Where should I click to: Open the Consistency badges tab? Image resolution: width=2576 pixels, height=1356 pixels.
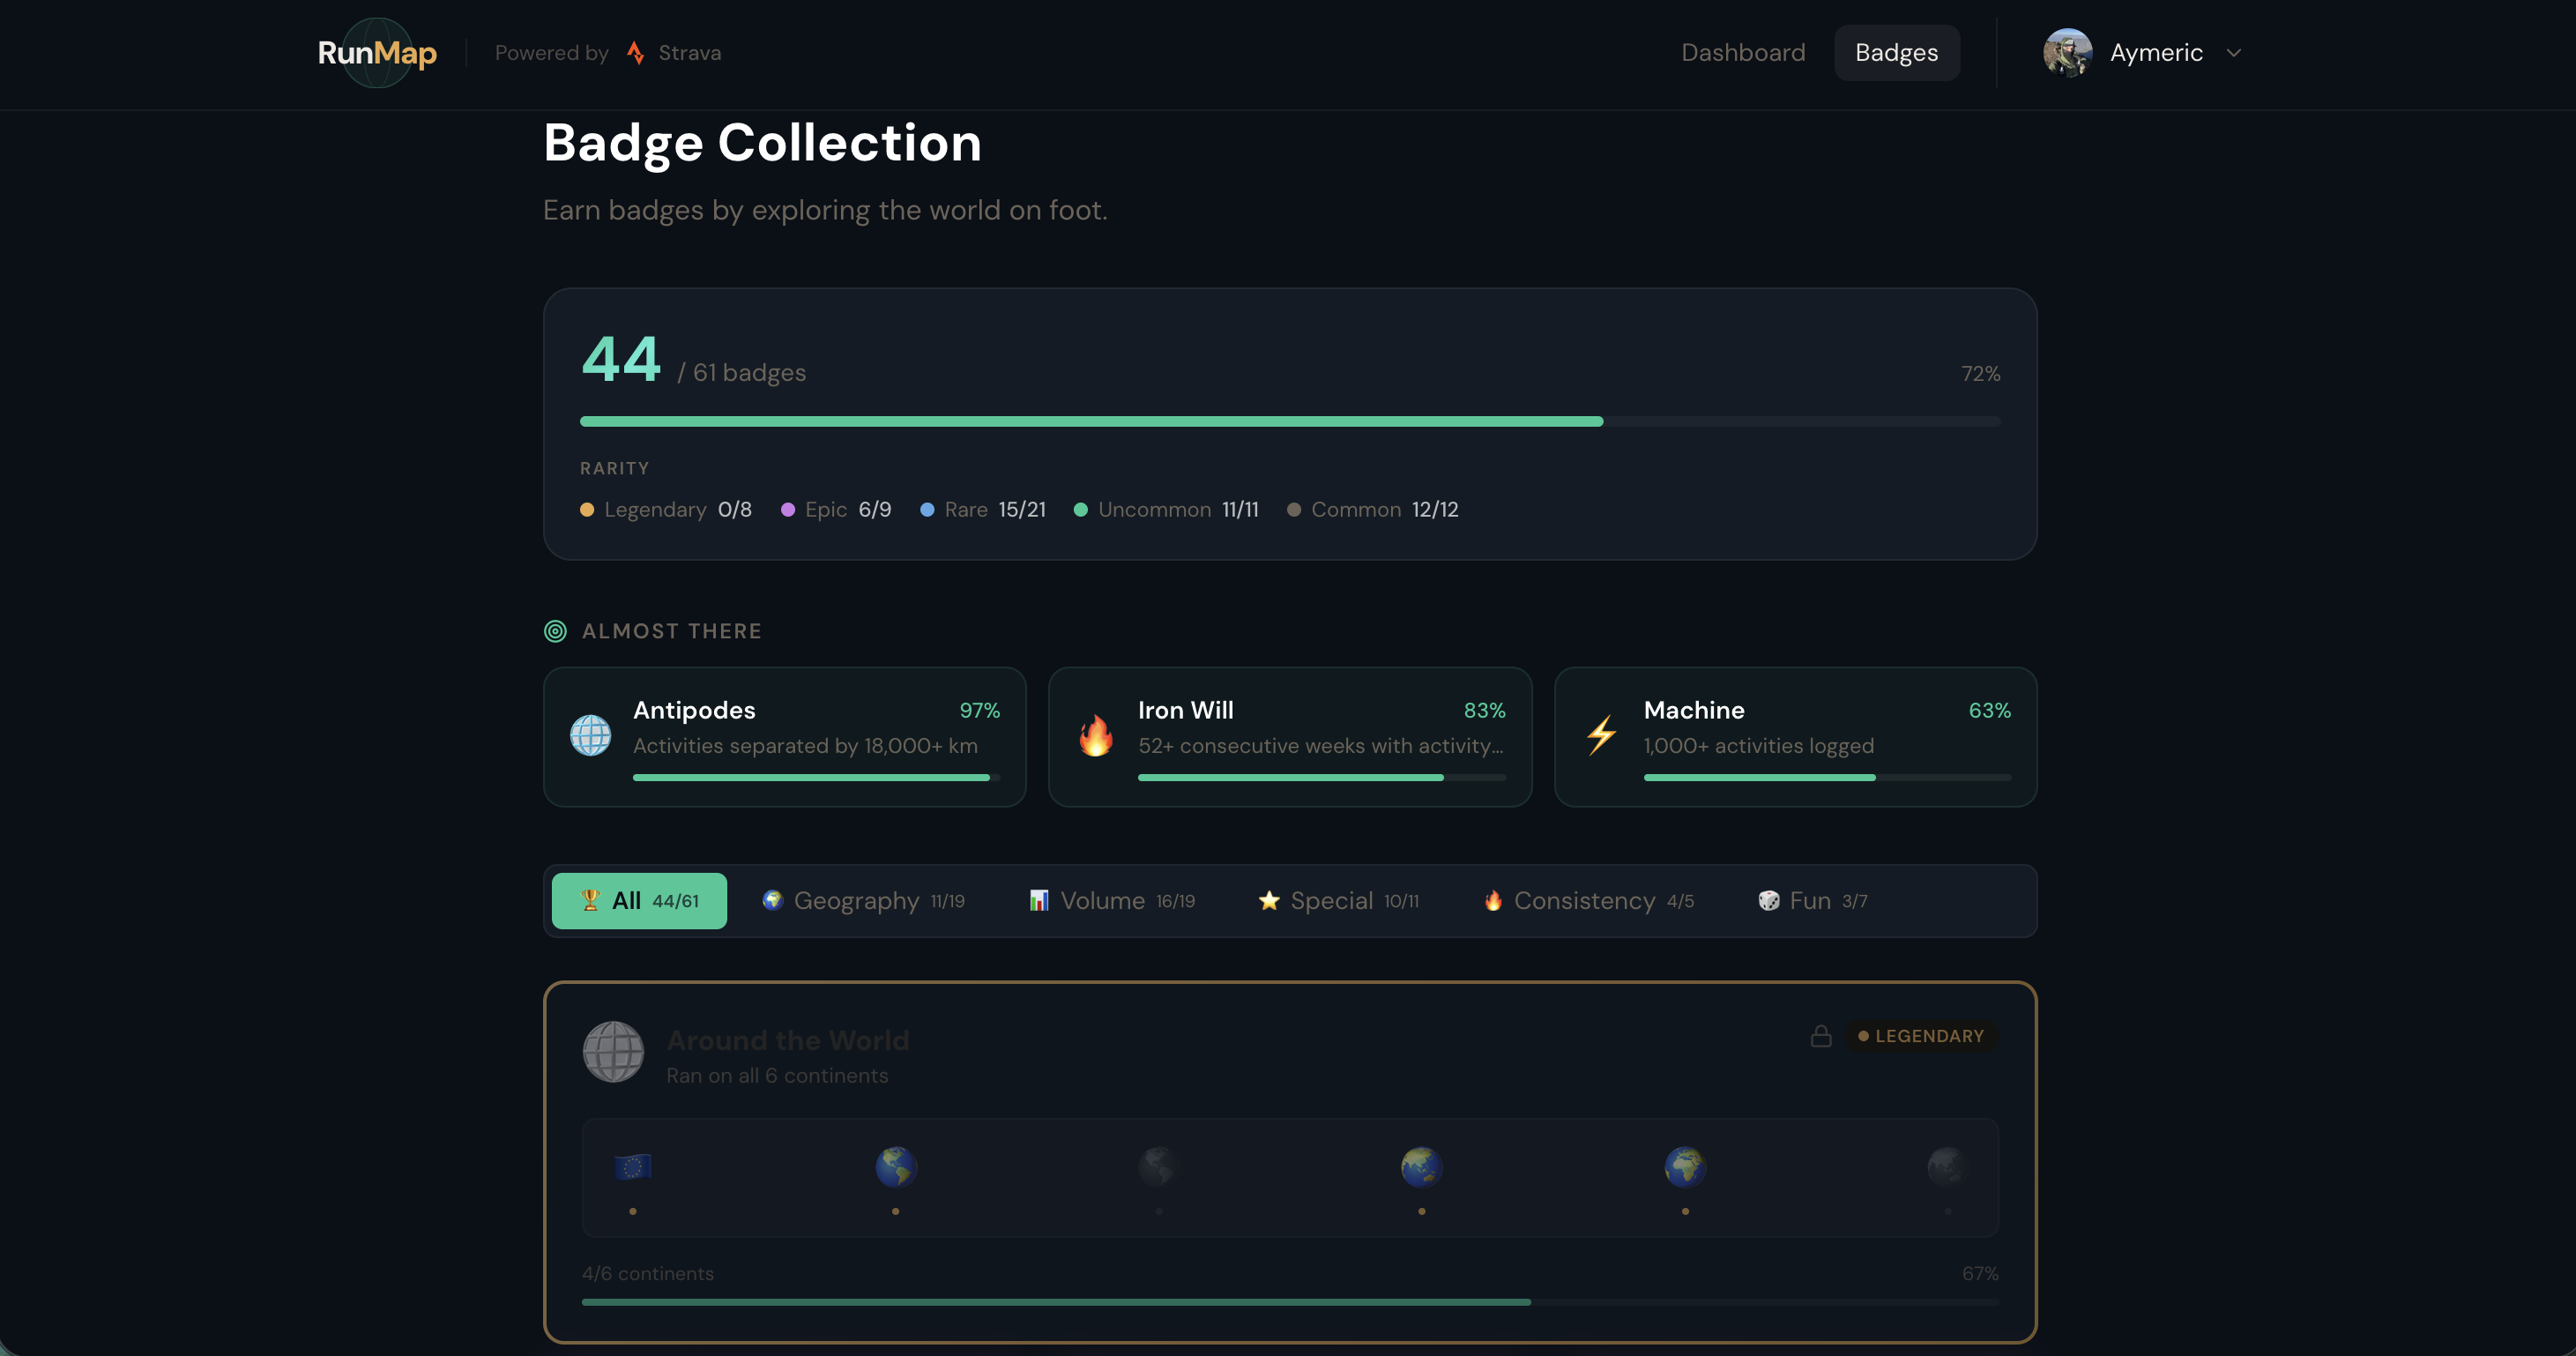pyautogui.click(x=1588, y=901)
